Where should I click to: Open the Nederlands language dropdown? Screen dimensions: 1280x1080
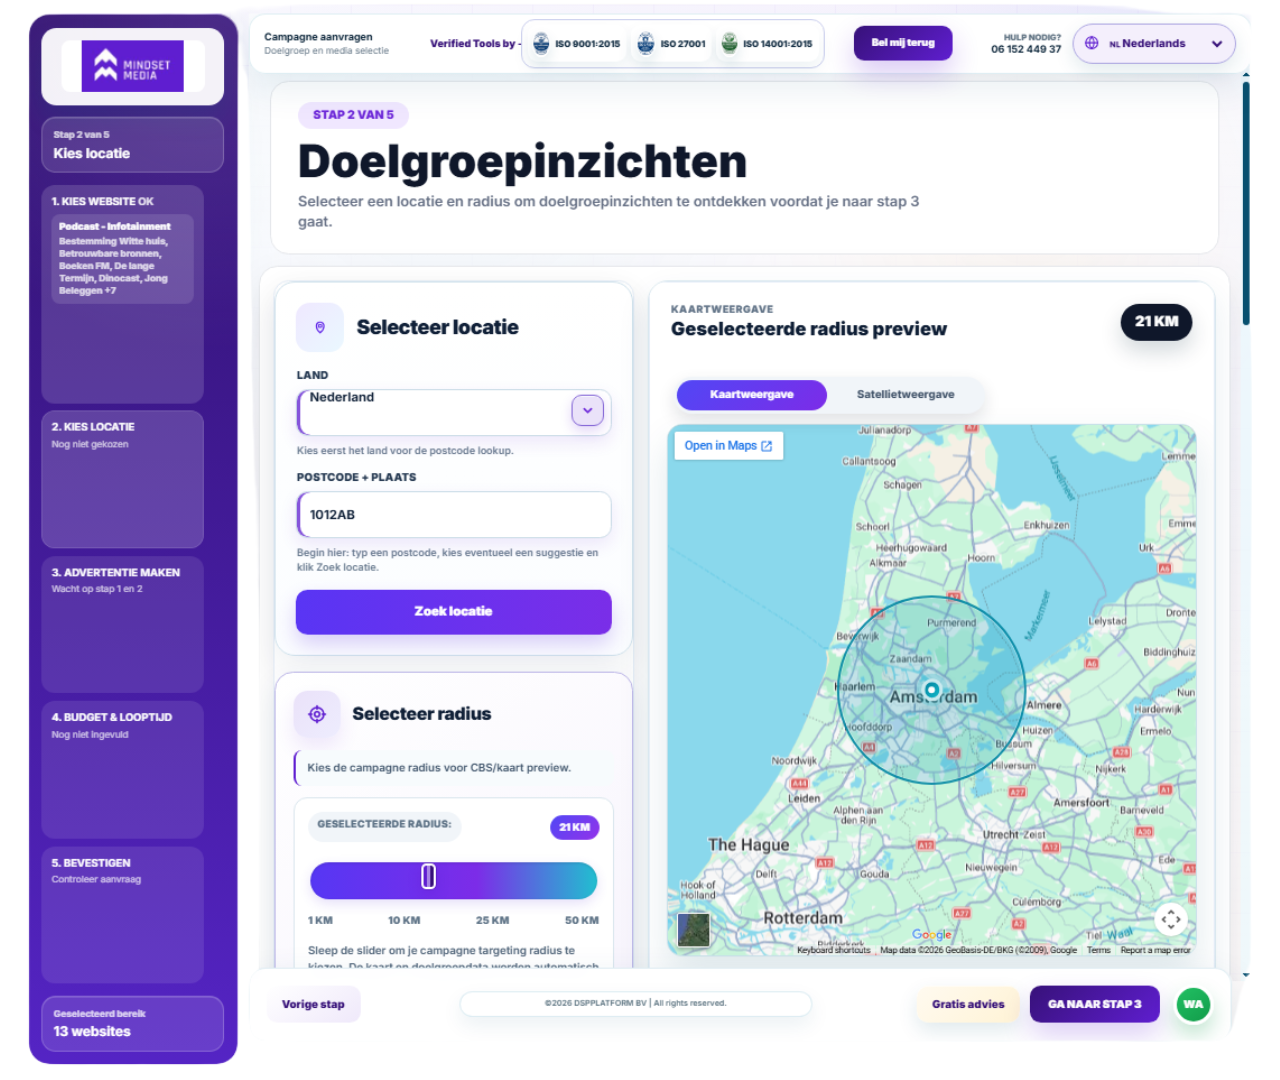[1154, 44]
